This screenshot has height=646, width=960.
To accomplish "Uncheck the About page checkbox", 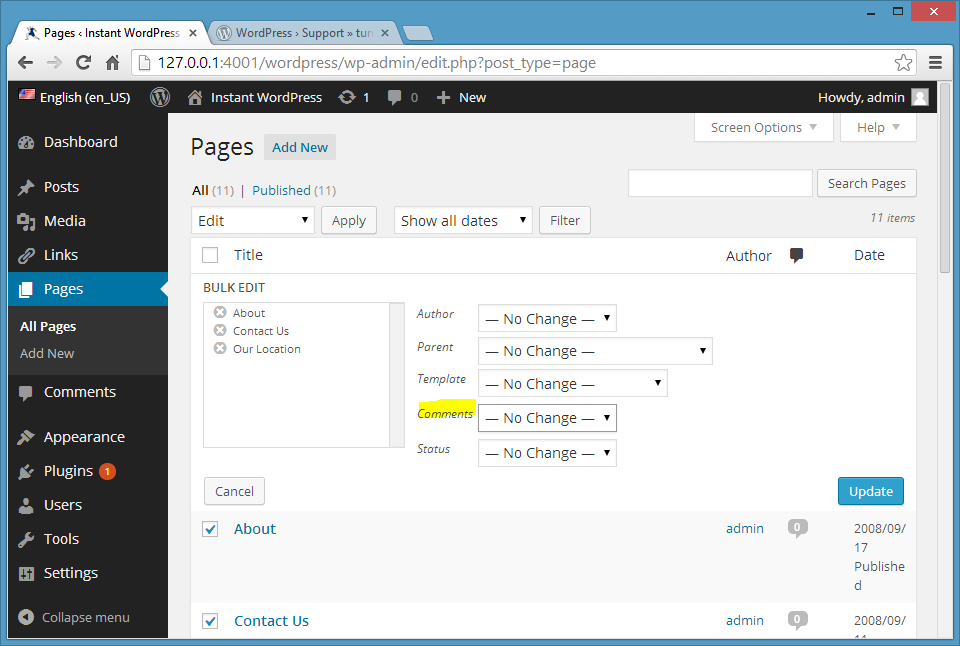I will click(210, 529).
